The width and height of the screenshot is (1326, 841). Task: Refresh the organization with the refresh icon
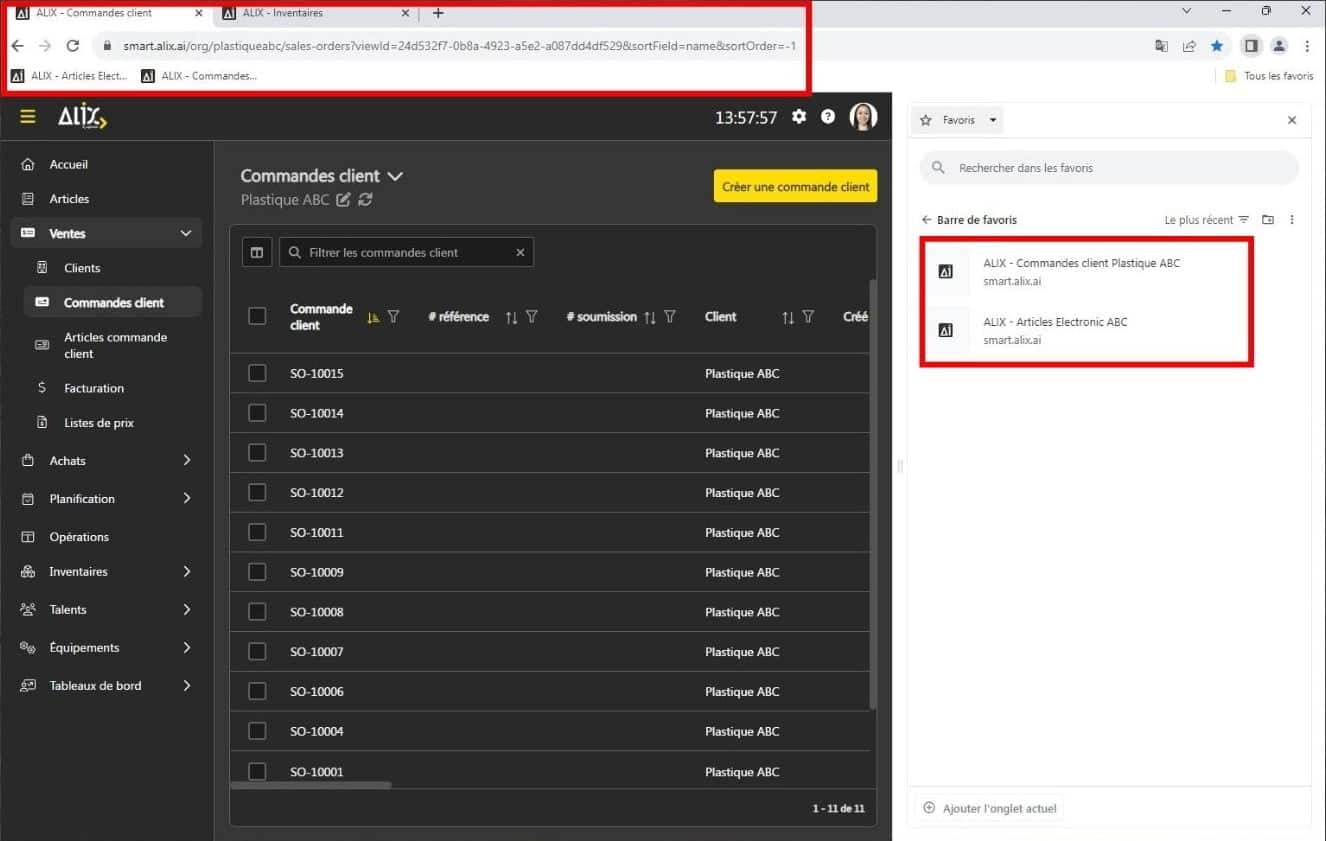pos(363,200)
